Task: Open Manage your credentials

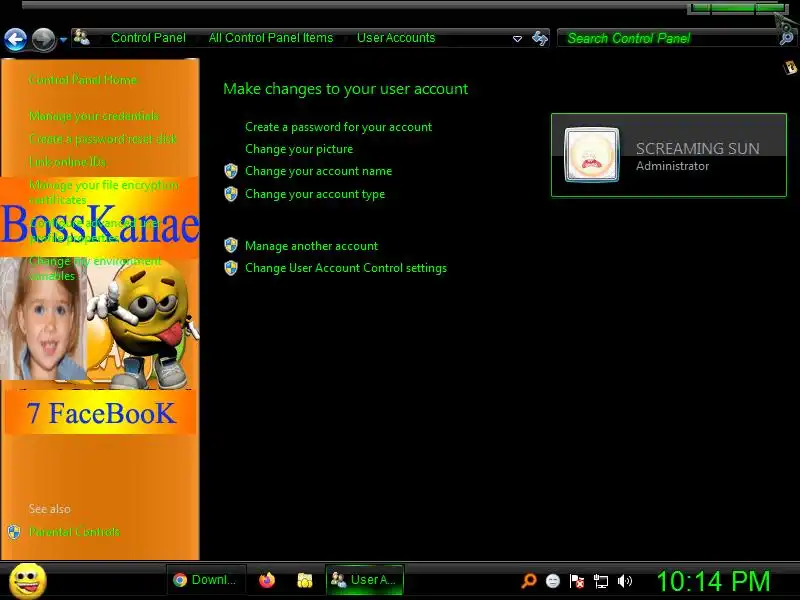Action: pyautogui.click(x=94, y=116)
